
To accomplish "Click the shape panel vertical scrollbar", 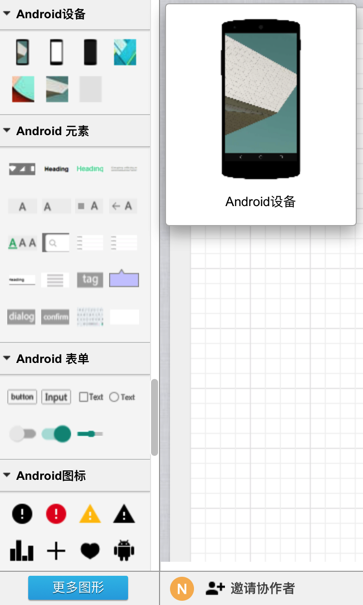I will click(154, 417).
